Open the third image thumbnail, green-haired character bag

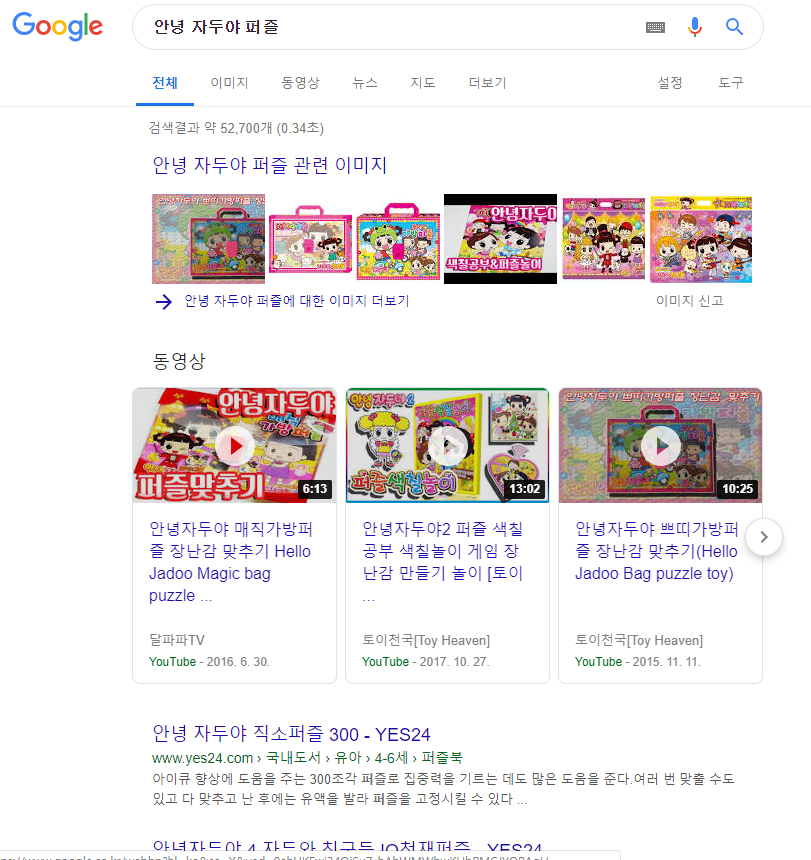398,241
